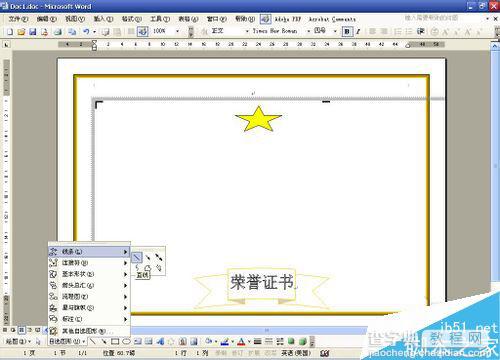
Task: Open the 格式(O) Format menu
Action: (132, 19)
